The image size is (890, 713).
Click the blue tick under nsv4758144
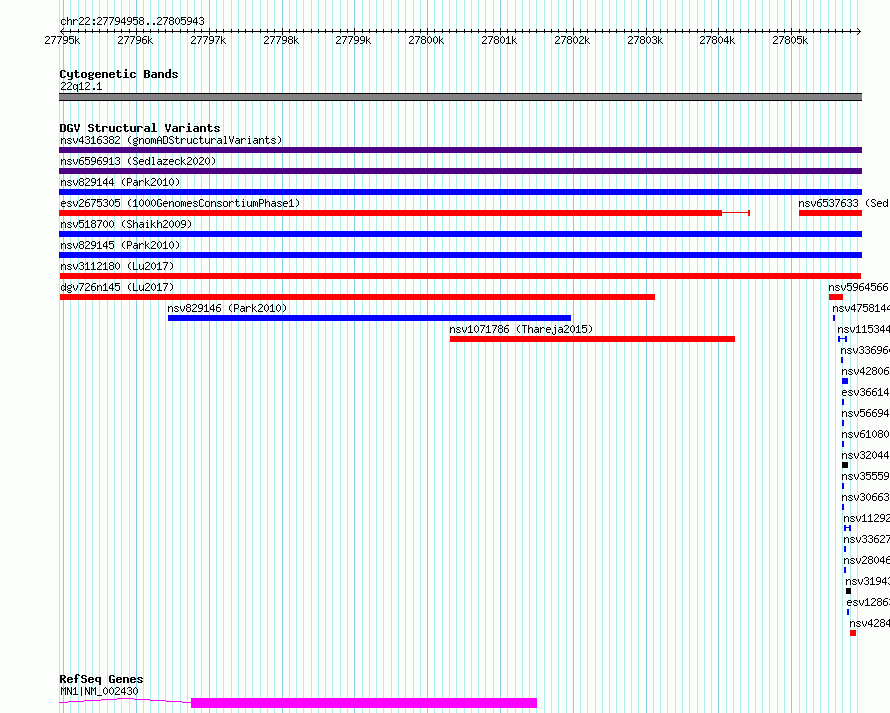834,318
